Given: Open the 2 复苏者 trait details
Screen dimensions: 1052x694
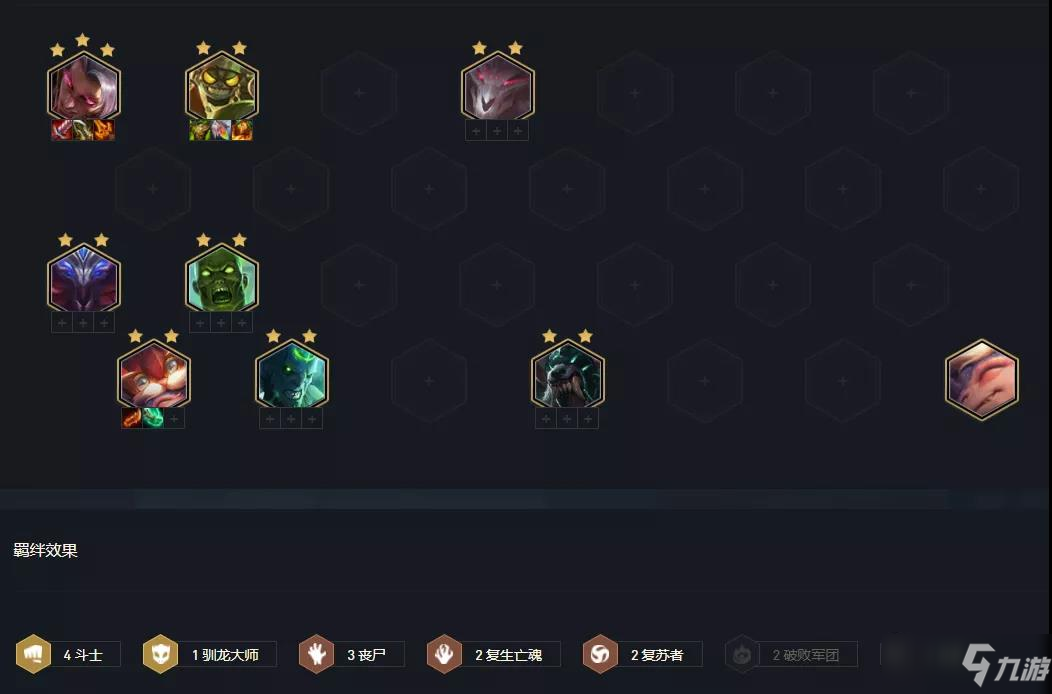Looking at the screenshot, I should coord(642,654).
